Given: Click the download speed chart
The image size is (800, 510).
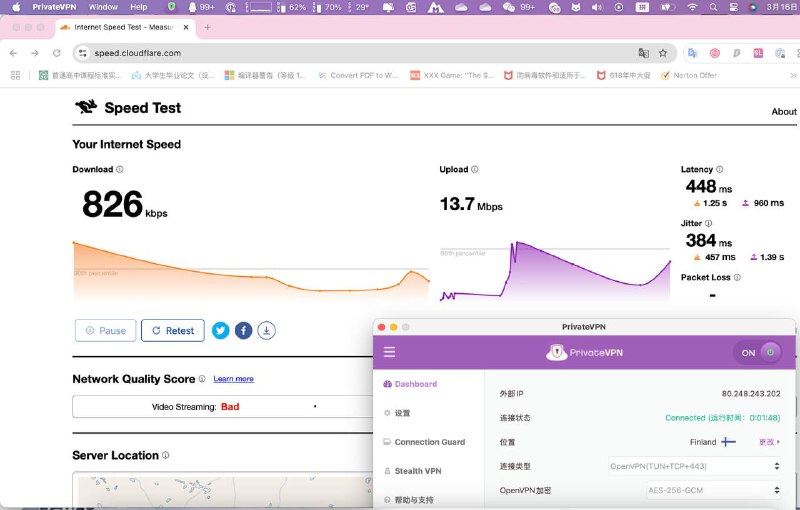Looking at the screenshot, I should 251,270.
